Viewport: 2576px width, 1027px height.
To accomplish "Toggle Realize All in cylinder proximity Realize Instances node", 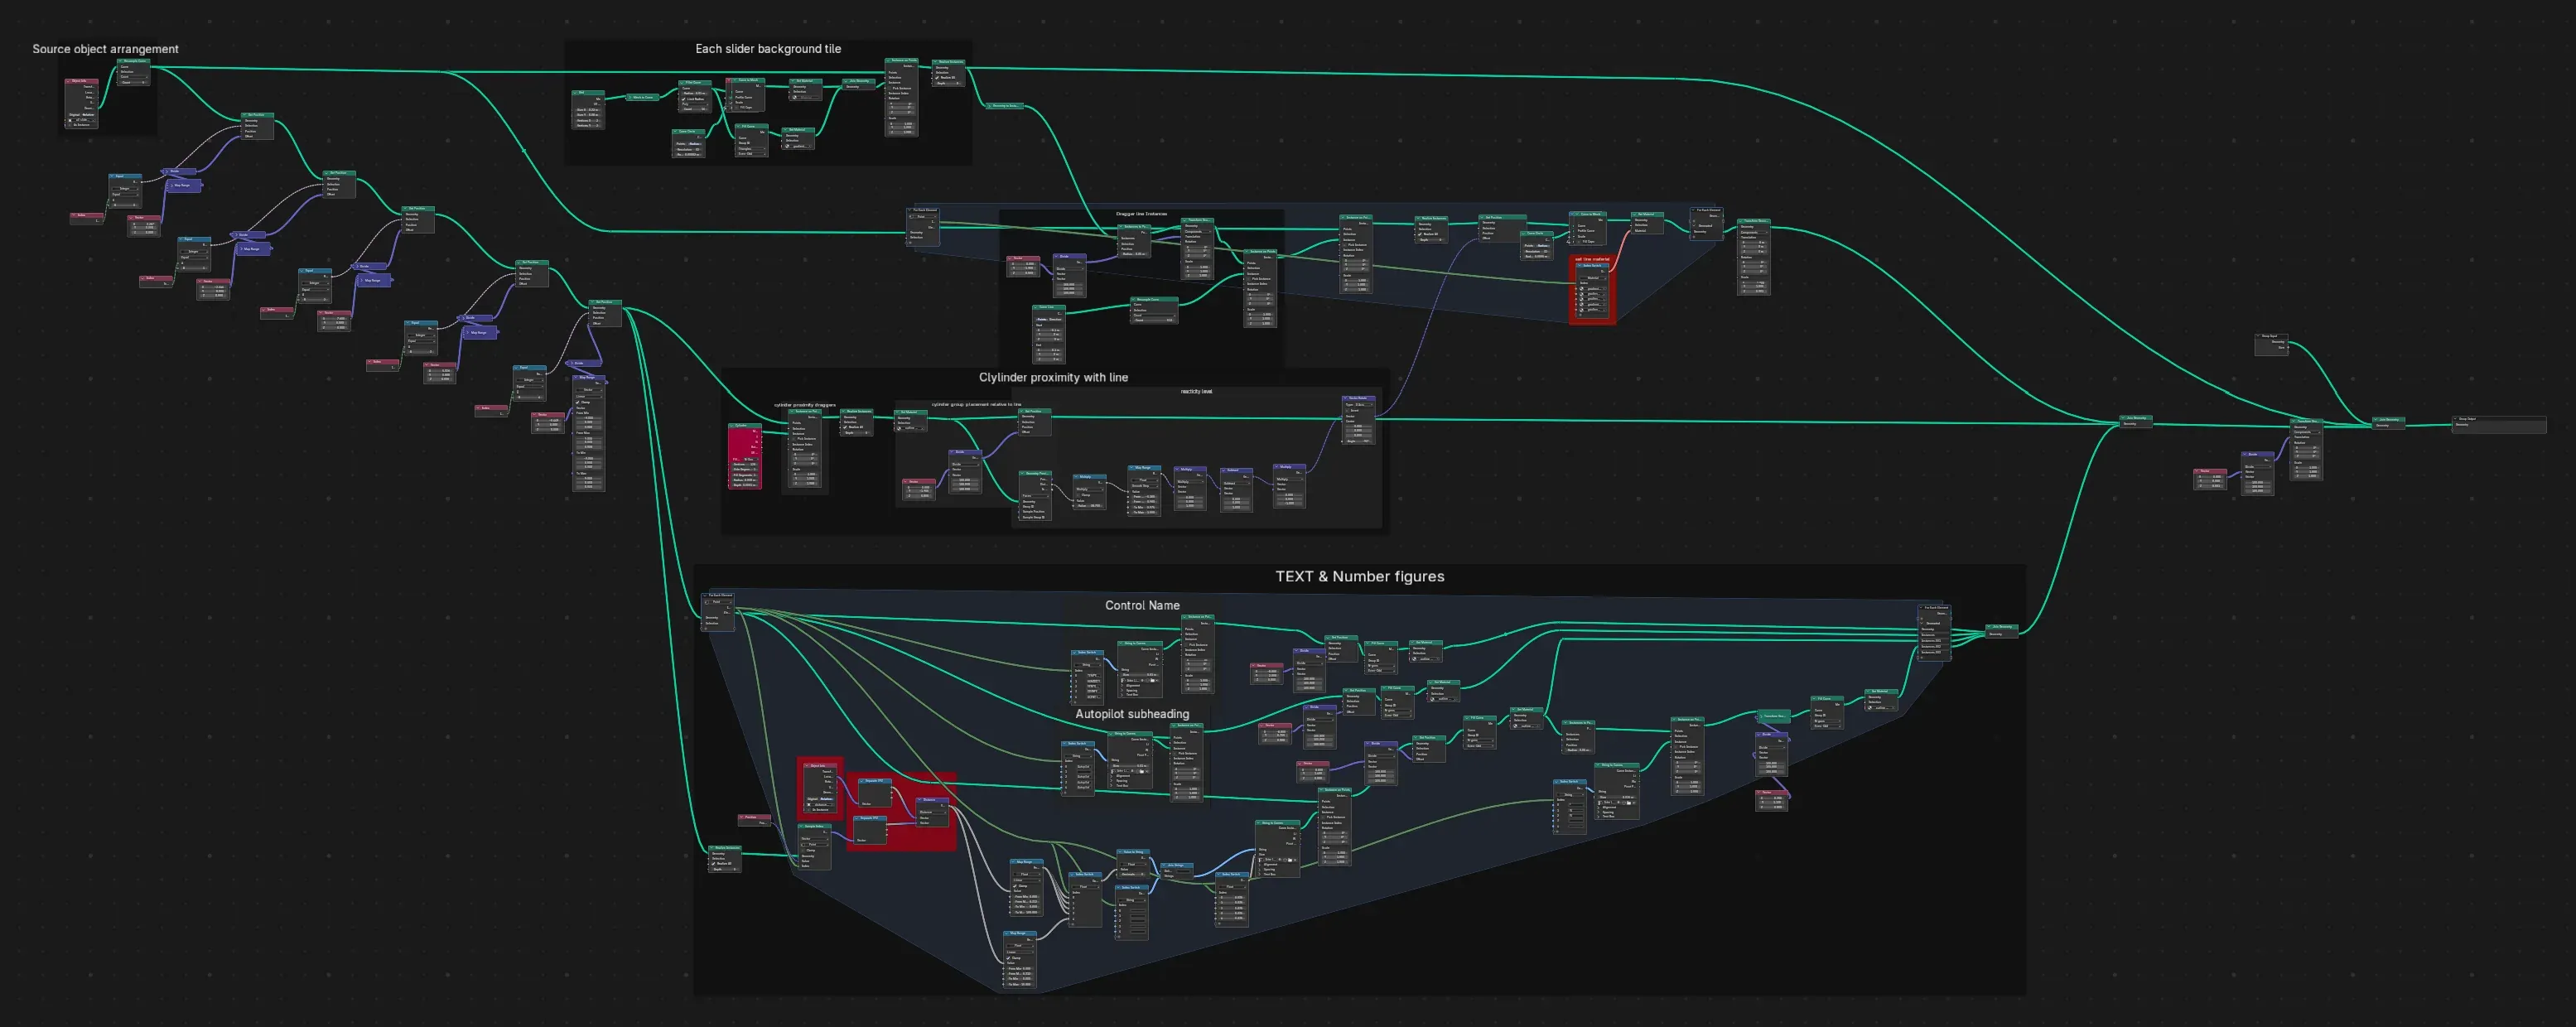I will [845, 428].
